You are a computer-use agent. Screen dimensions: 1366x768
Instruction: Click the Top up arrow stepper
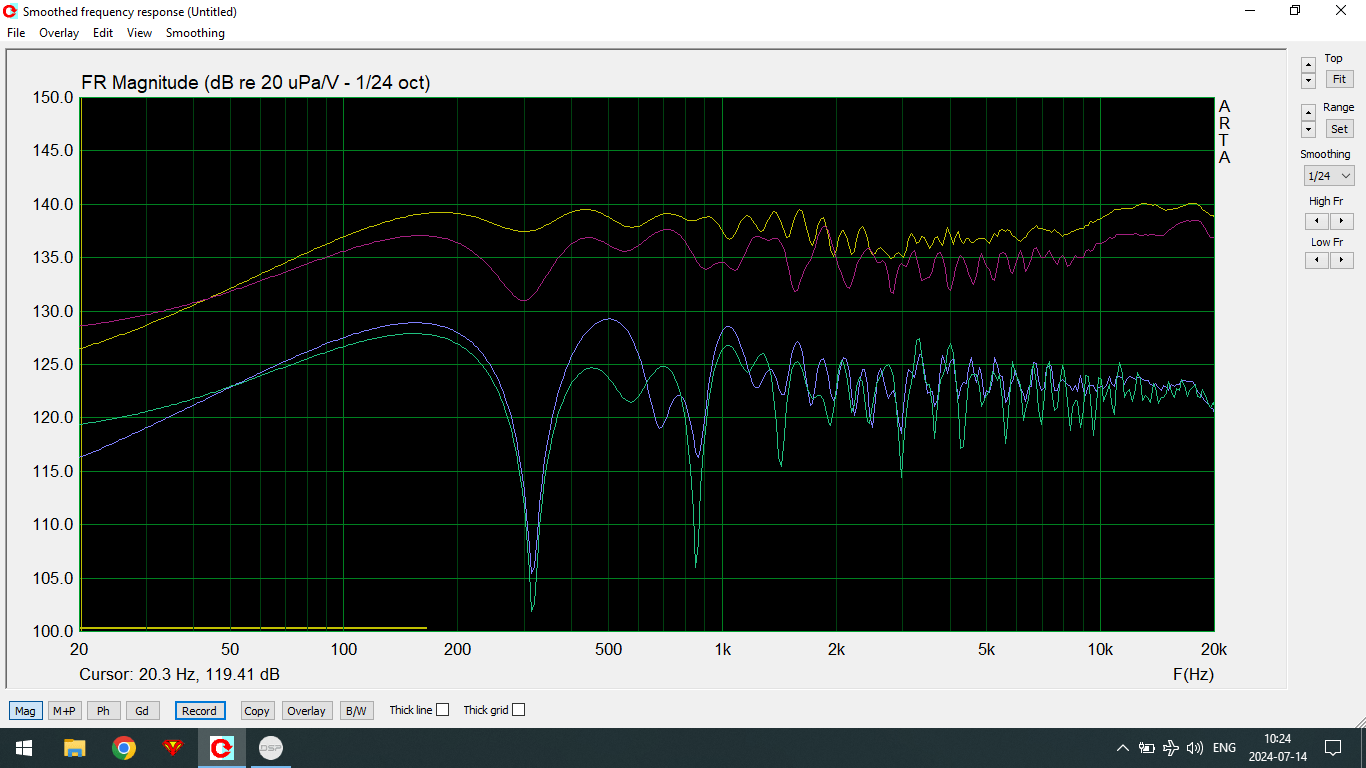tap(1308, 64)
